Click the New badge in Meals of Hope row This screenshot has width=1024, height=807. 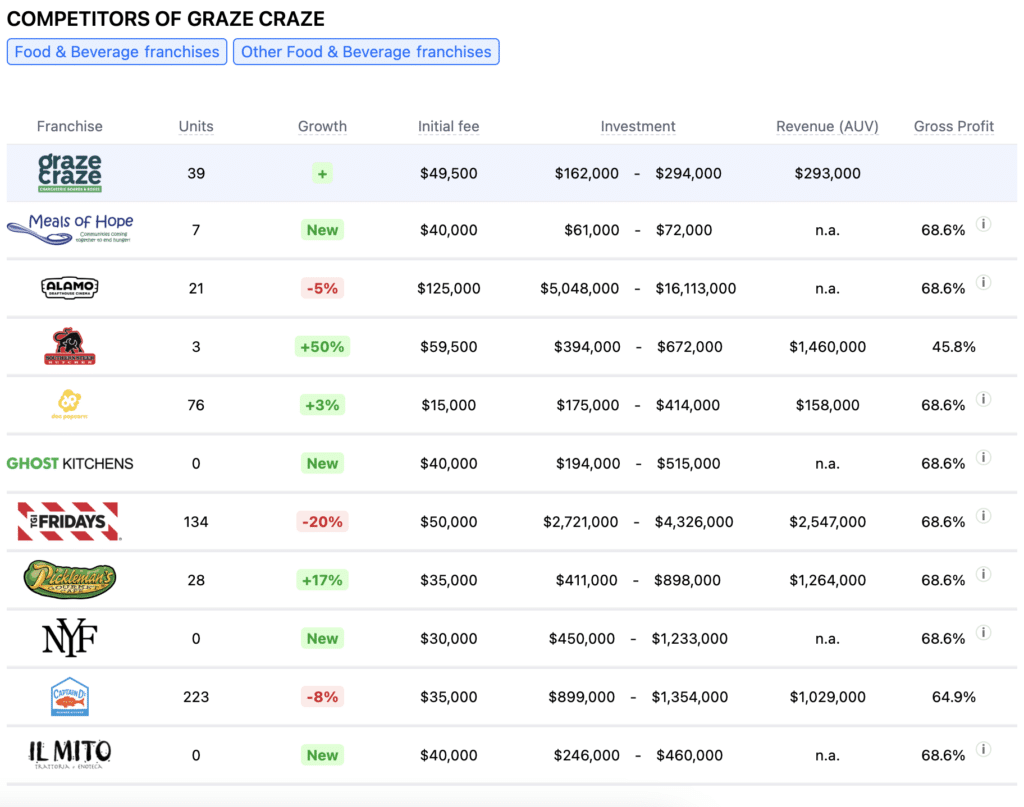click(323, 230)
